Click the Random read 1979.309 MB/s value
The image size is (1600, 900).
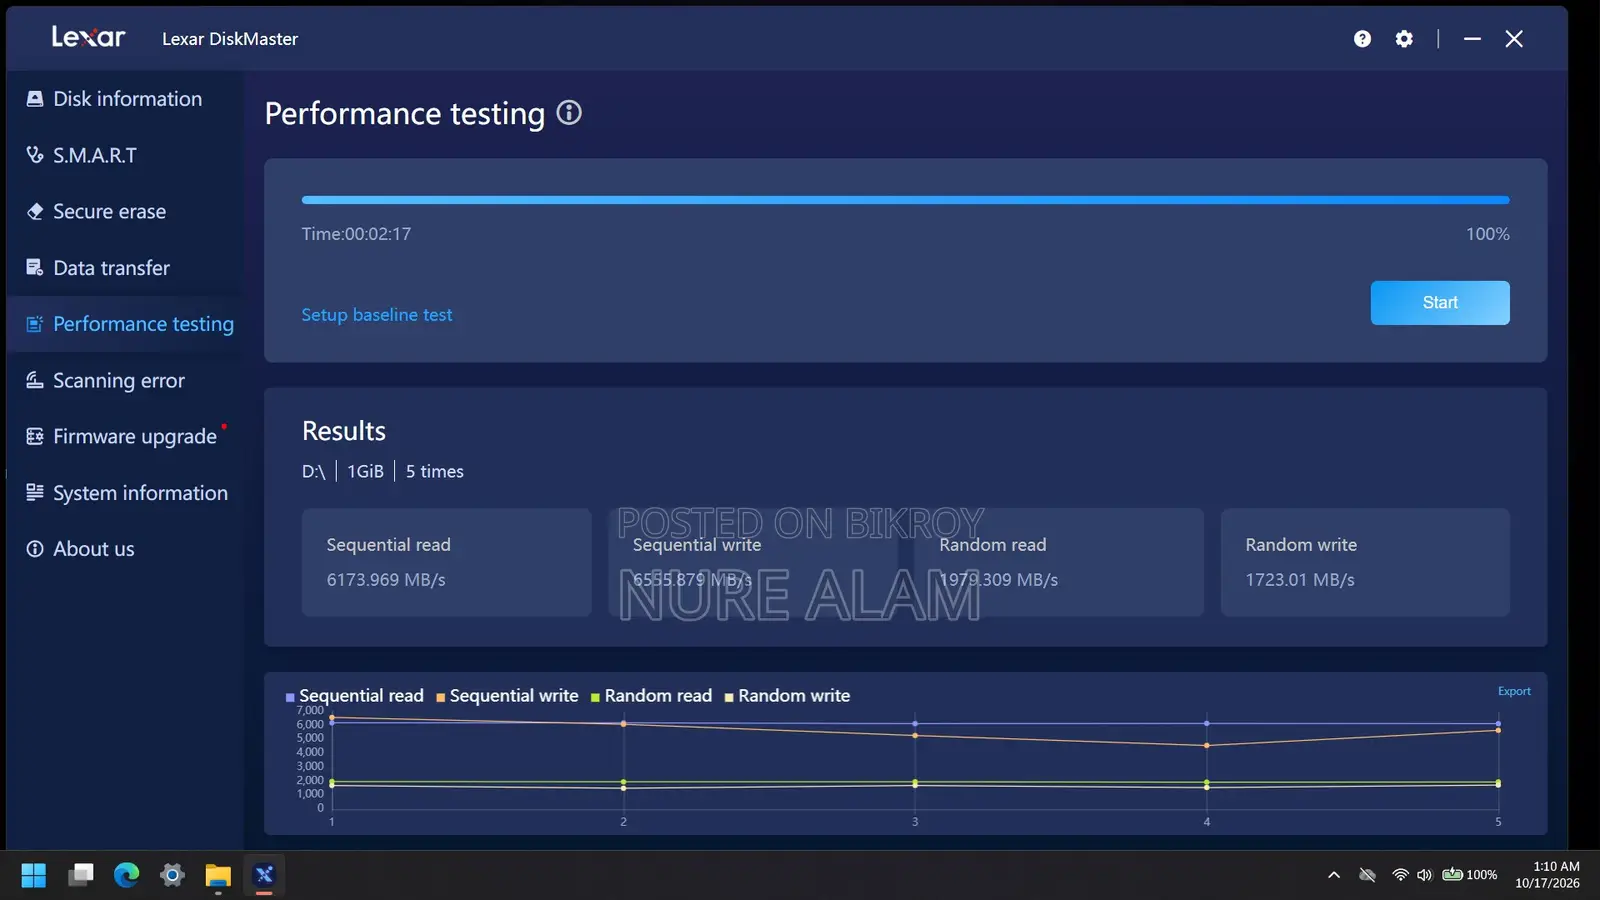(x=998, y=580)
